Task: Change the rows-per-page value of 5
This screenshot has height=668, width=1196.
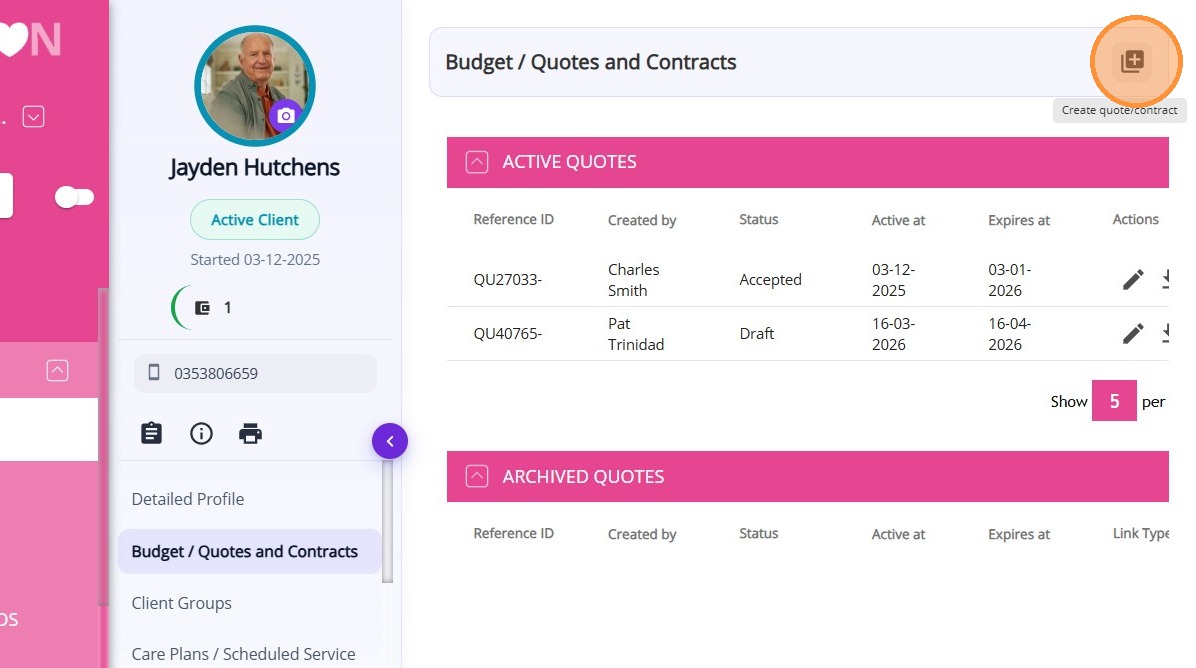Action: 1114,401
